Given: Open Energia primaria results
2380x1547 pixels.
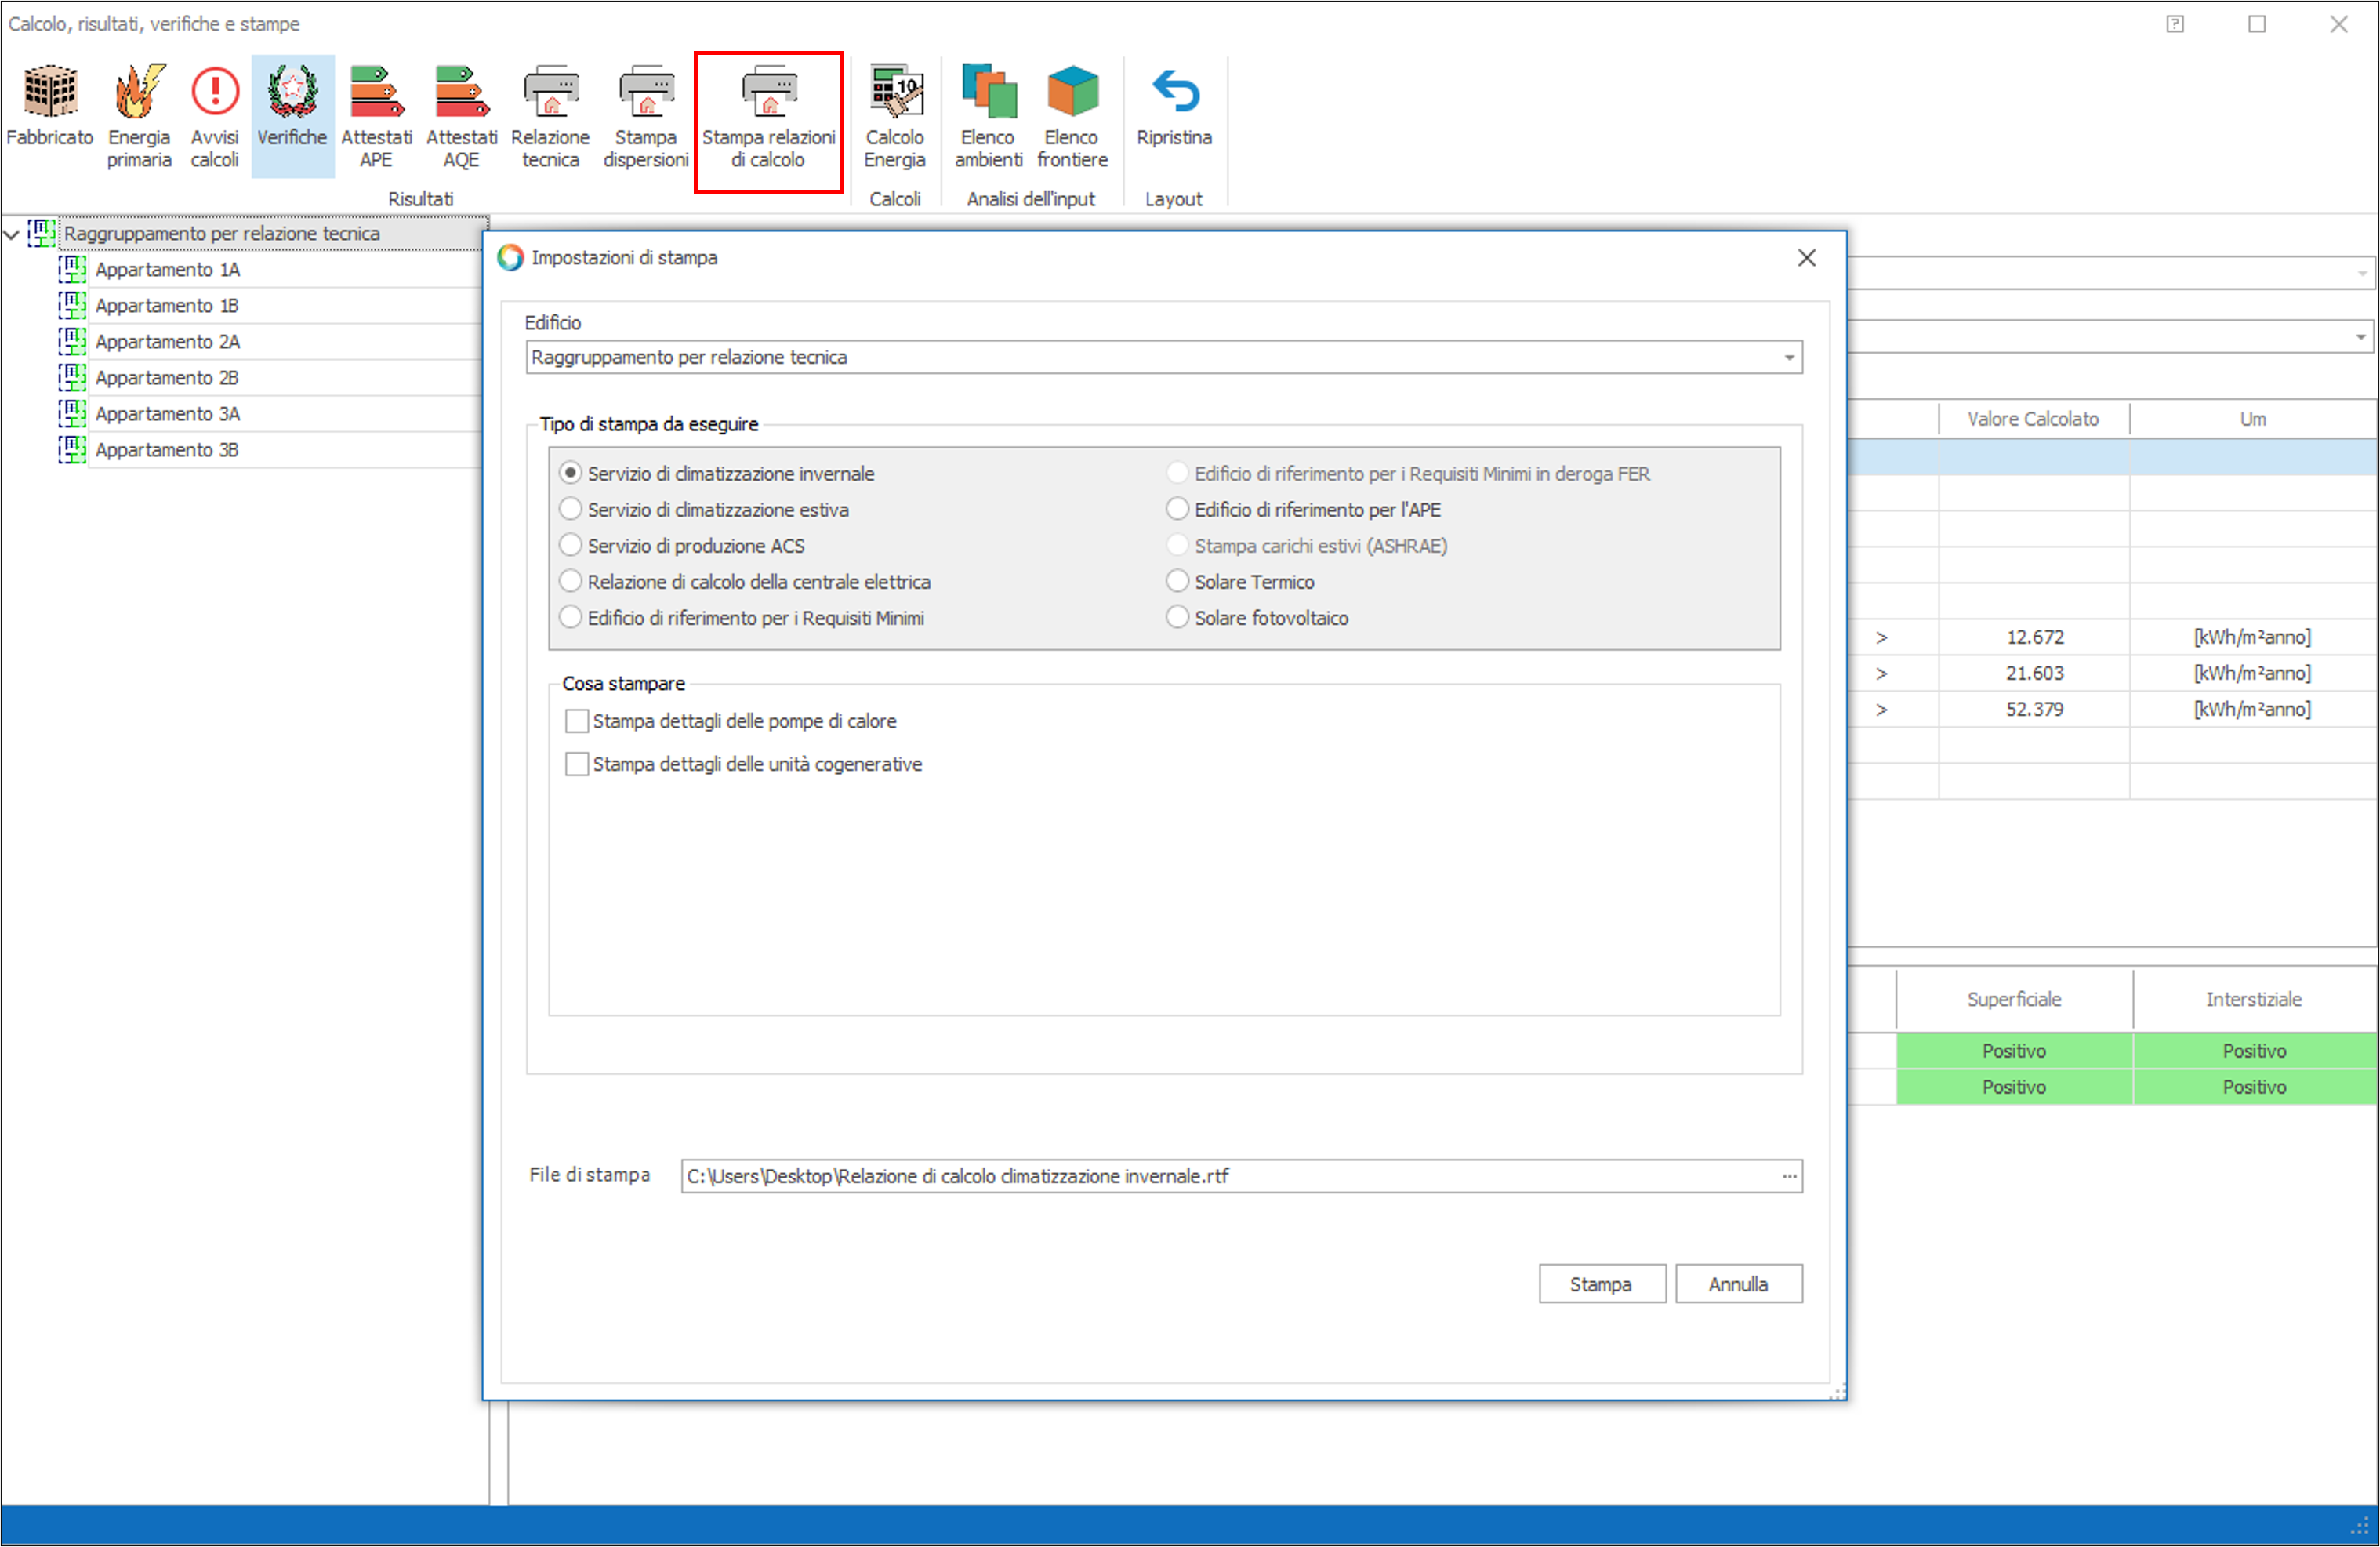Looking at the screenshot, I should pos(139,117).
